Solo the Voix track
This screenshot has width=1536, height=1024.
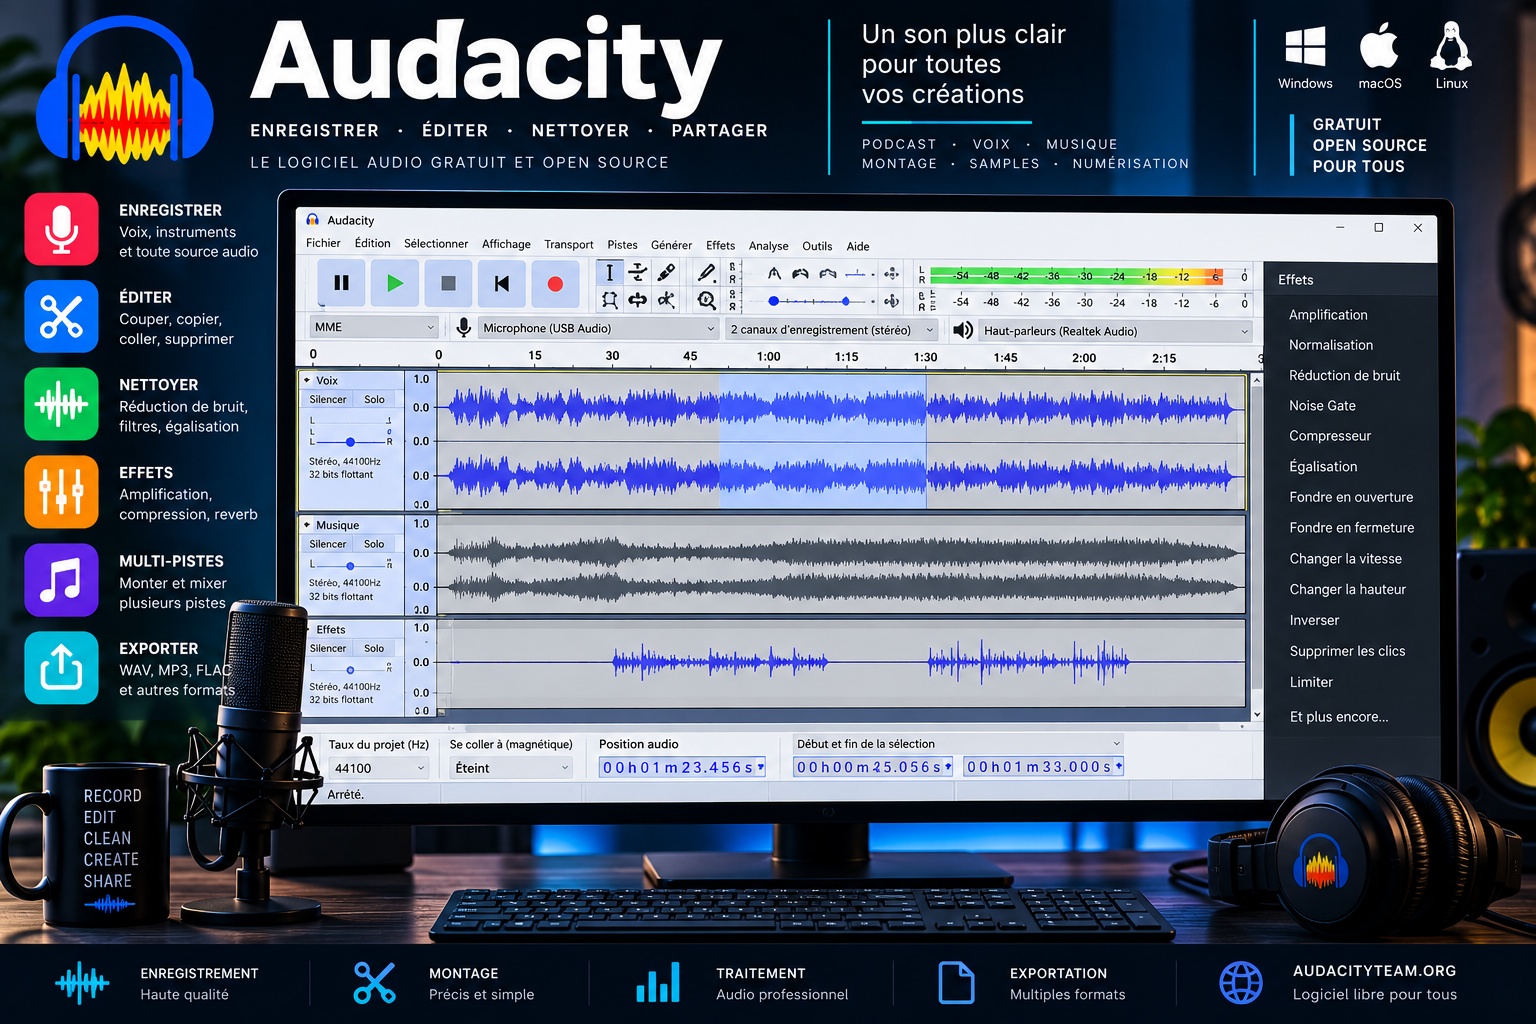click(x=374, y=399)
